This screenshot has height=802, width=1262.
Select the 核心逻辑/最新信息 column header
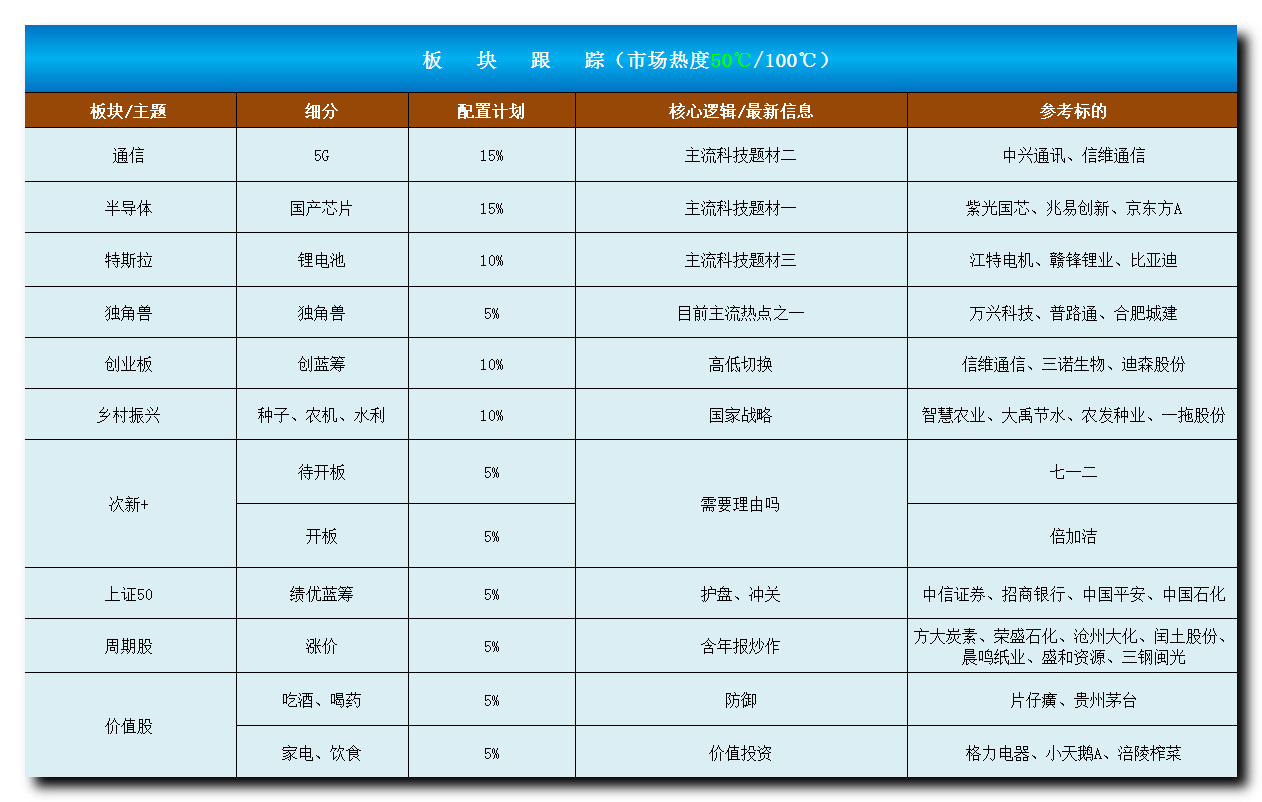pyautogui.click(x=741, y=111)
